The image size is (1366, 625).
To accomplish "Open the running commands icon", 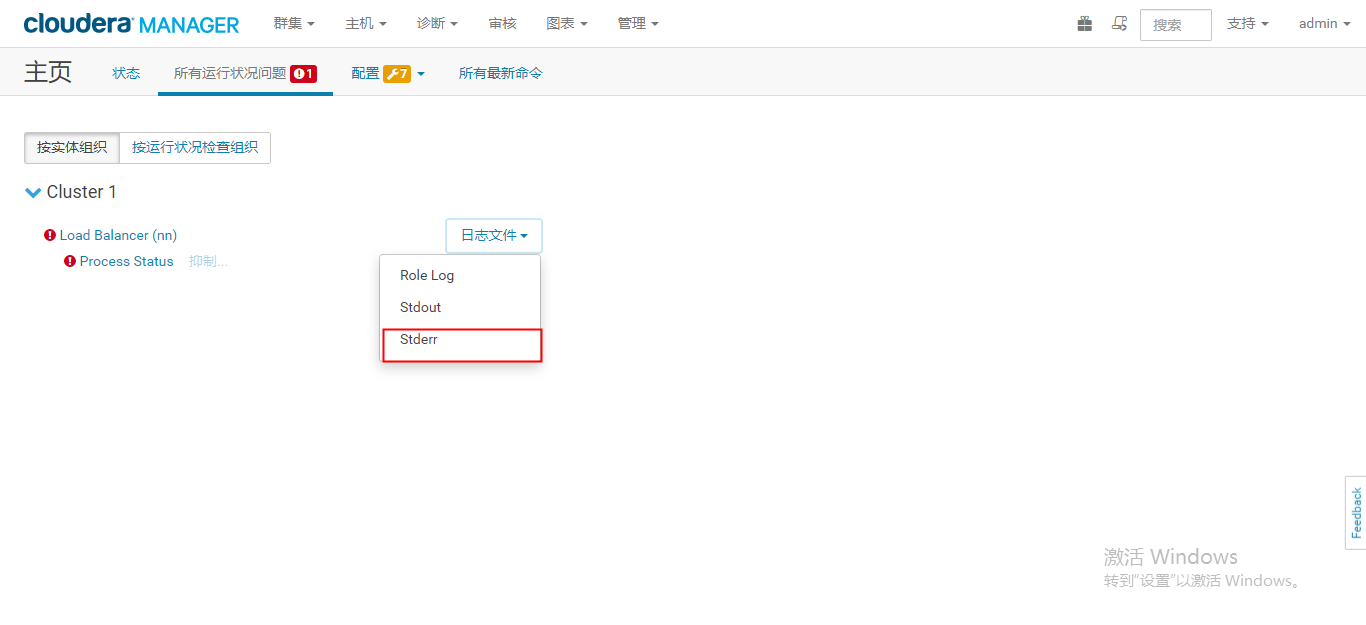I will click(x=1120, y=23).
